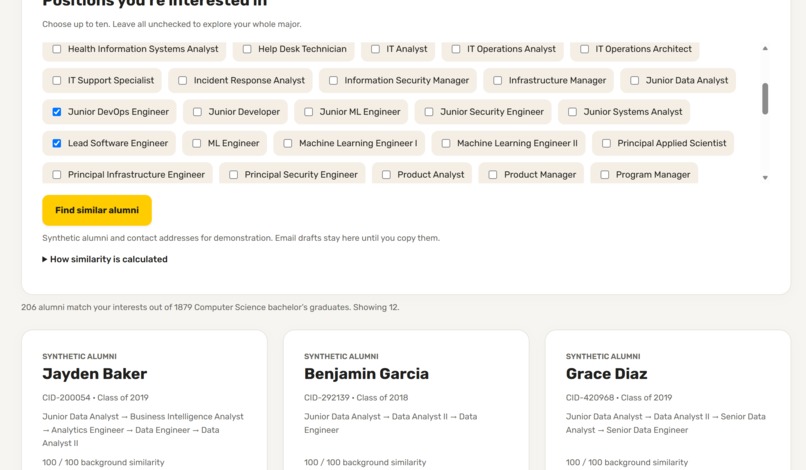Open Grace Diaz alumni card
This screenshot has width=806, height=470.
click(668, 400)
